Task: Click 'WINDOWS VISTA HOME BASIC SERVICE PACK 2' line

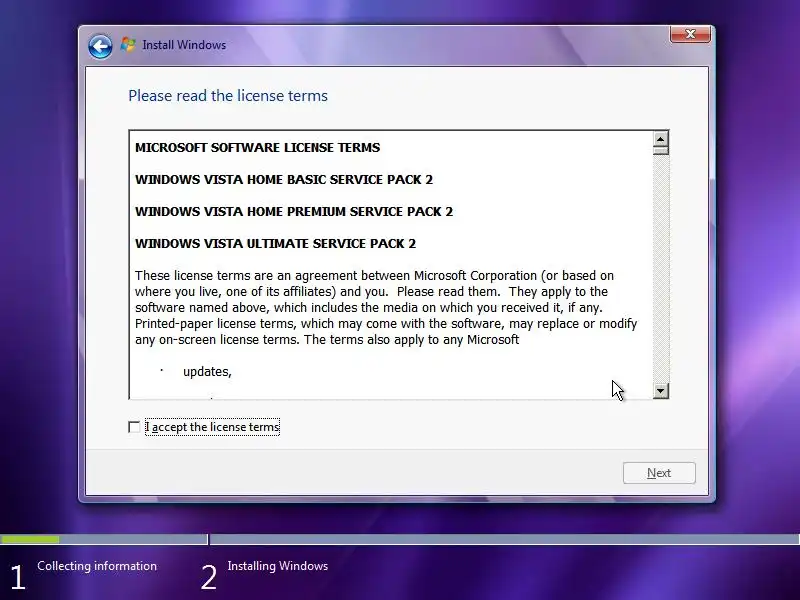Action: tap(284, 180)
